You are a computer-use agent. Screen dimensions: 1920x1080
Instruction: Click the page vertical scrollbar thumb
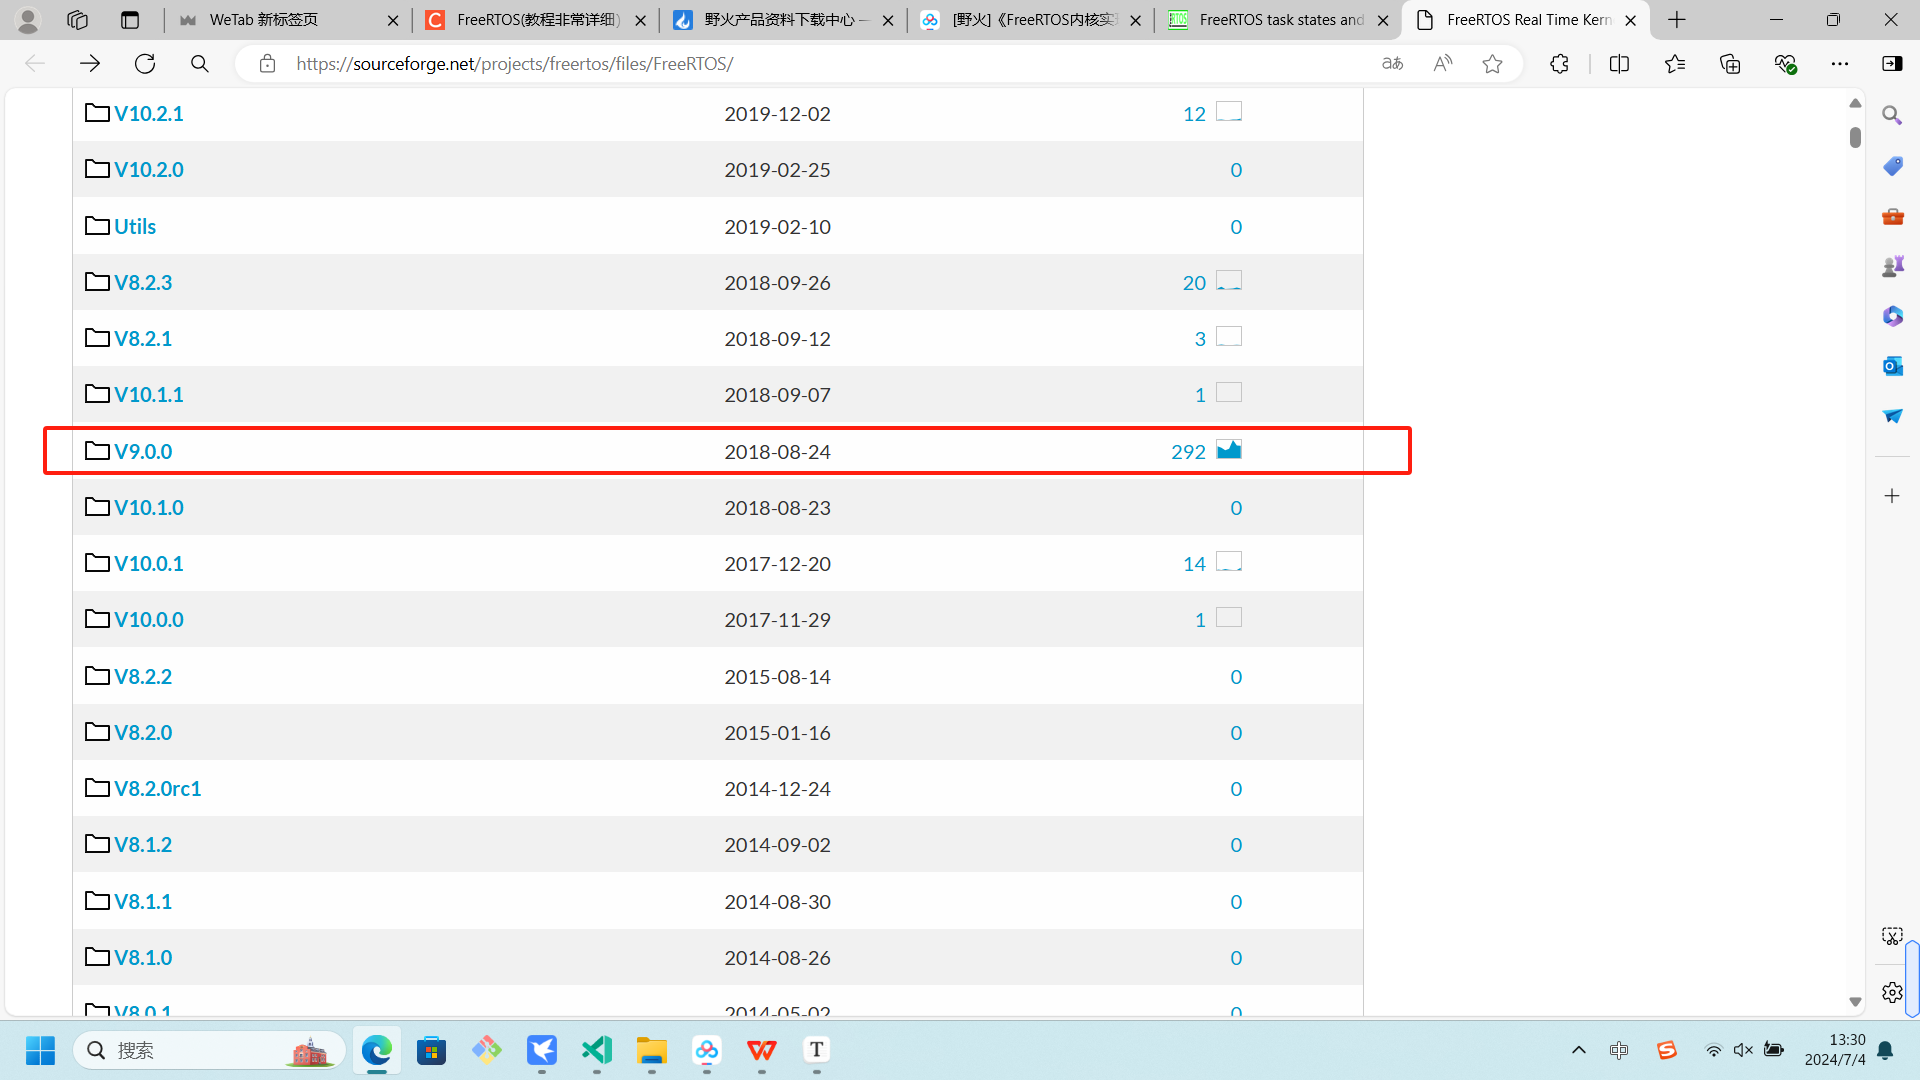point(1855,137)
